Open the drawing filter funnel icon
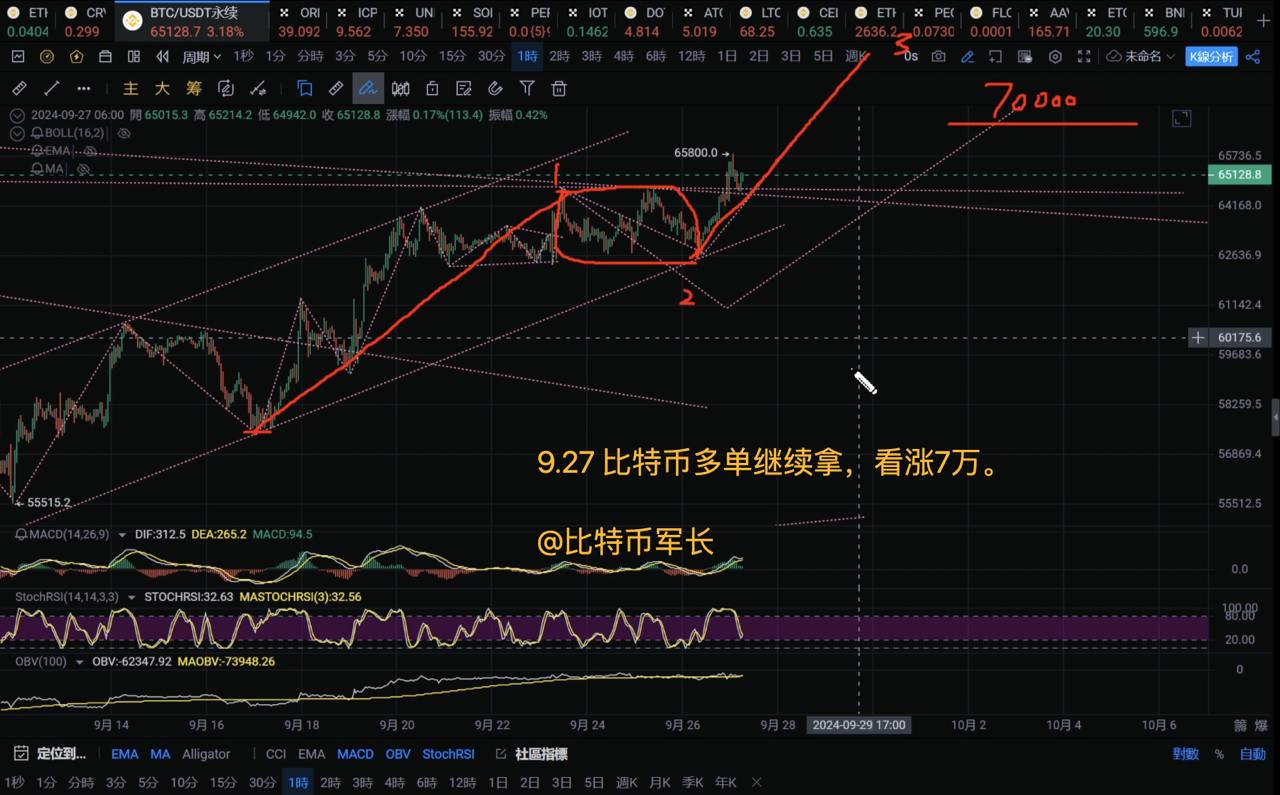This screenshot has width=1280, height=795. tap(527, 89)
